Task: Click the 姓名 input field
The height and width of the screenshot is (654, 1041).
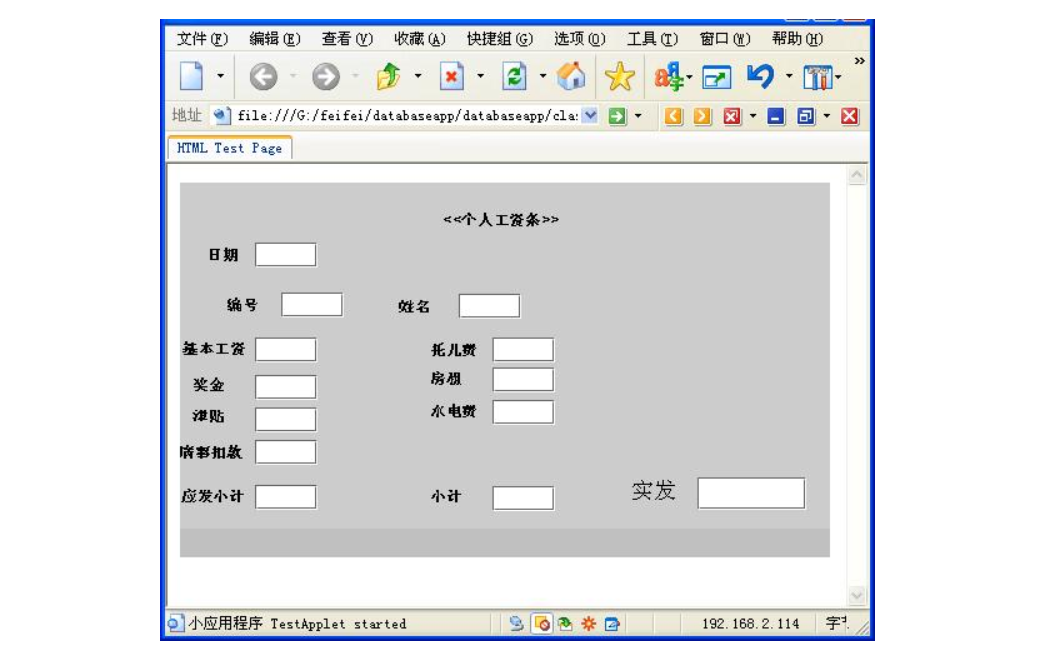Action: [x=489, y=306]
